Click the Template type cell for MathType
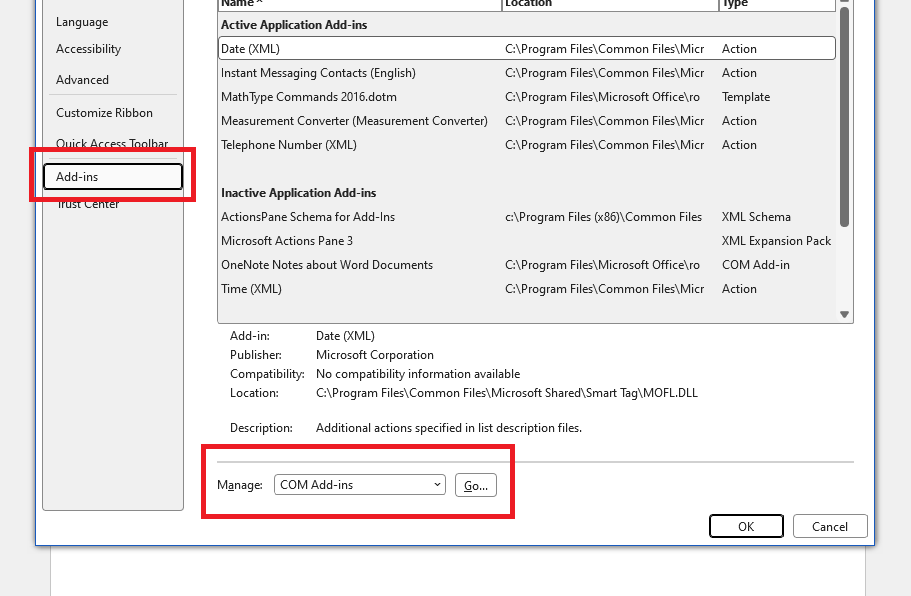The width and height of the screenshot is (911, 596). (x=746, y=97)
